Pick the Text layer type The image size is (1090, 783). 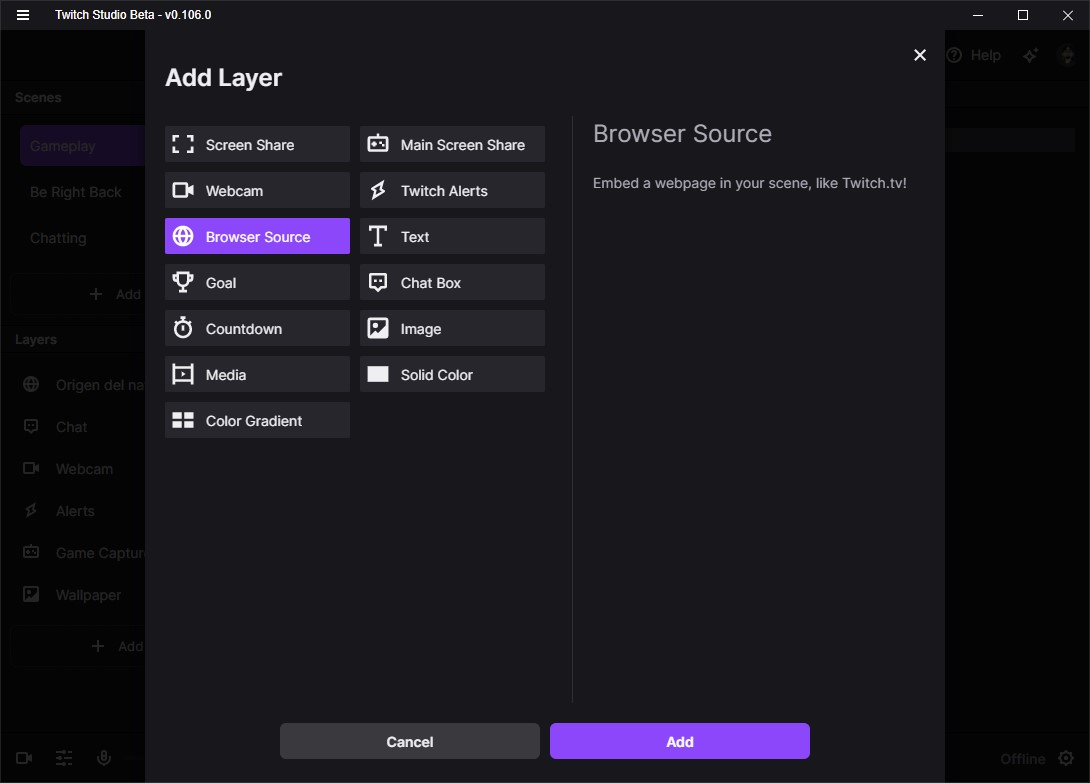pos(452,237)
